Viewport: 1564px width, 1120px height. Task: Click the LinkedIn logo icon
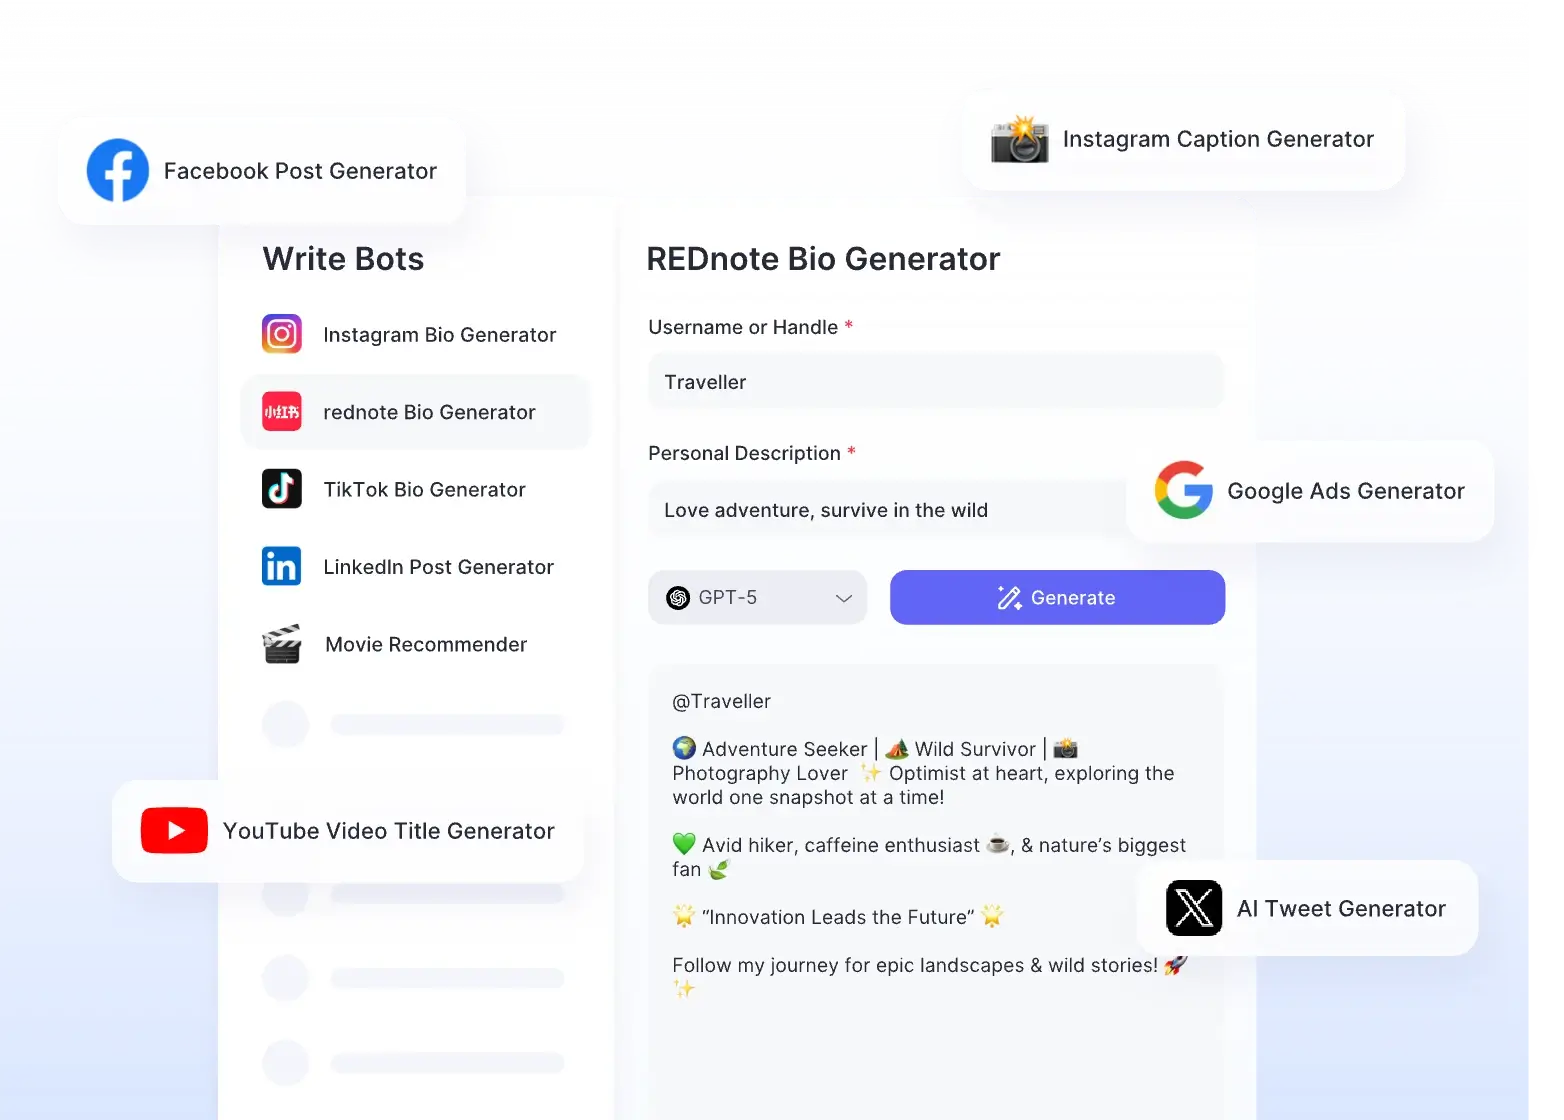point(282,566)
